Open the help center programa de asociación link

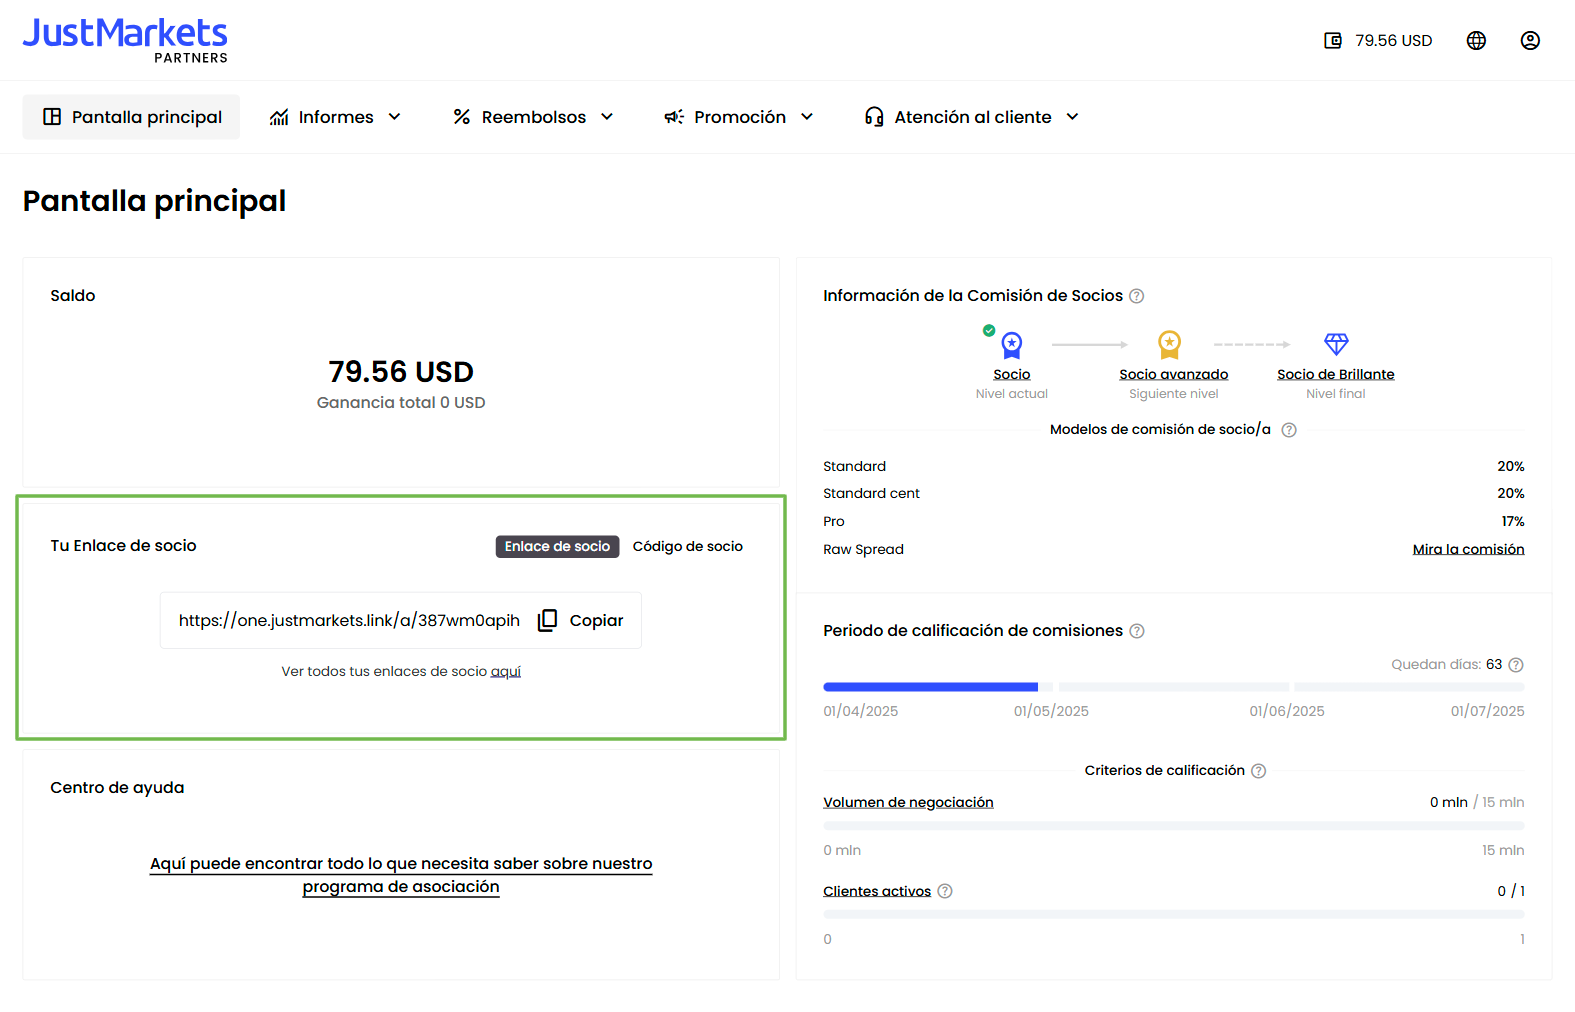point(401,875)
